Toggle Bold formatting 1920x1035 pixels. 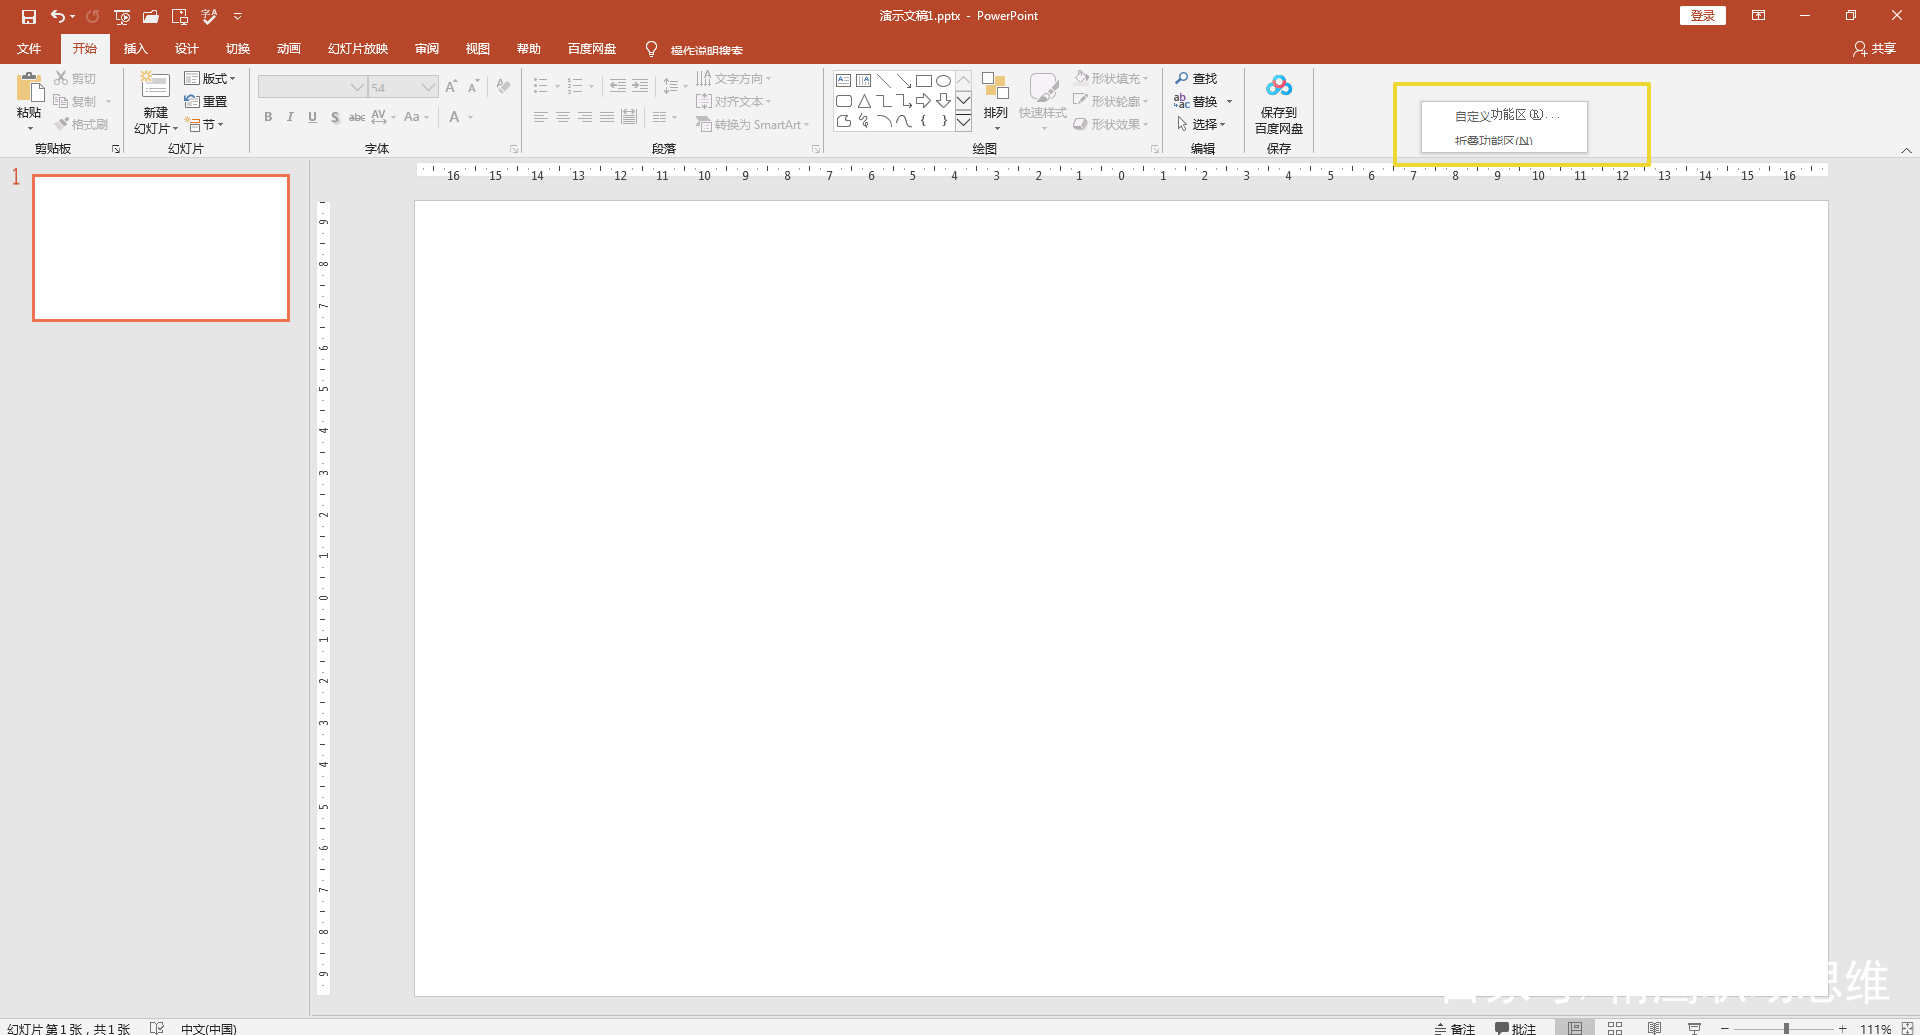[x=268, y=117]
